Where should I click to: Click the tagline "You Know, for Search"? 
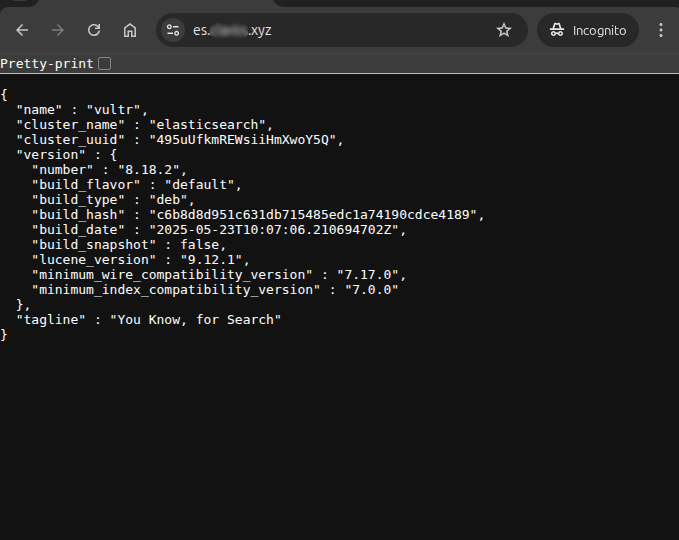(x=195, y=320)
